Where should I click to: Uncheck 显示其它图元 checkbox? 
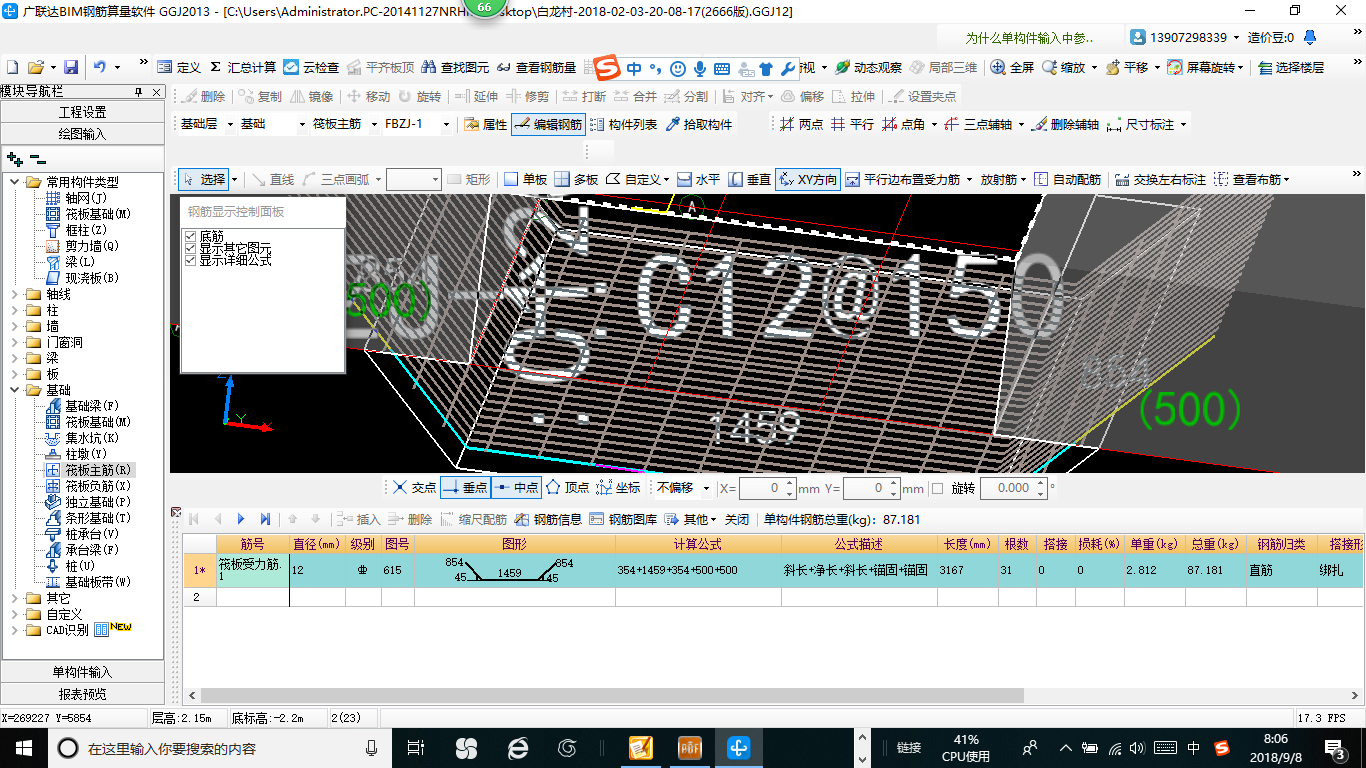pos(190,248)
